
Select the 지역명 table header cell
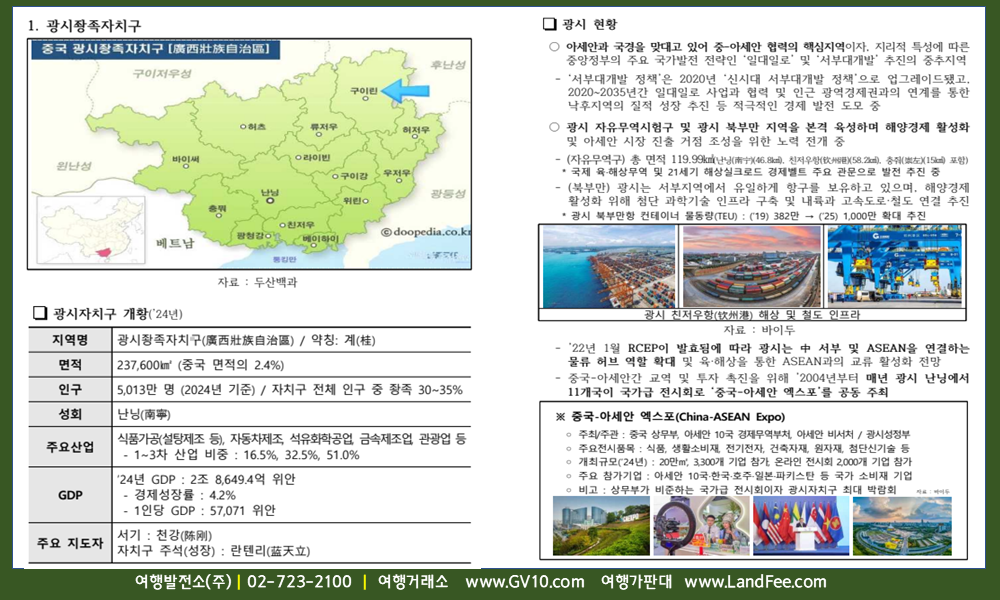click(70, 340)
